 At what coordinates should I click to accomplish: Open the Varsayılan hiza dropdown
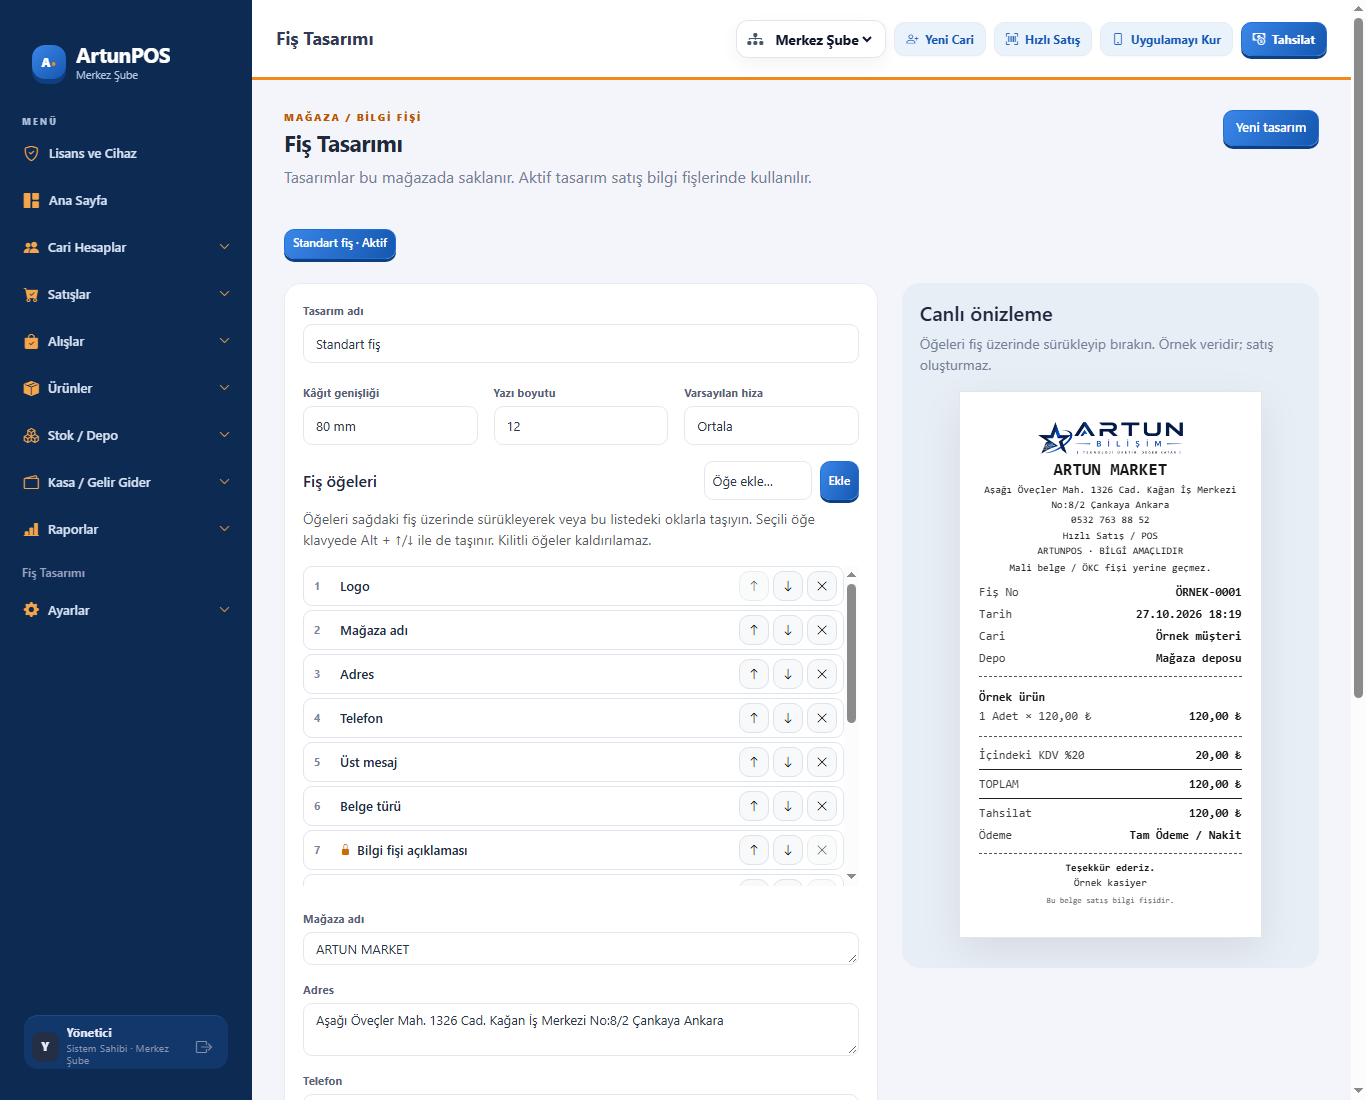point(771,426)
